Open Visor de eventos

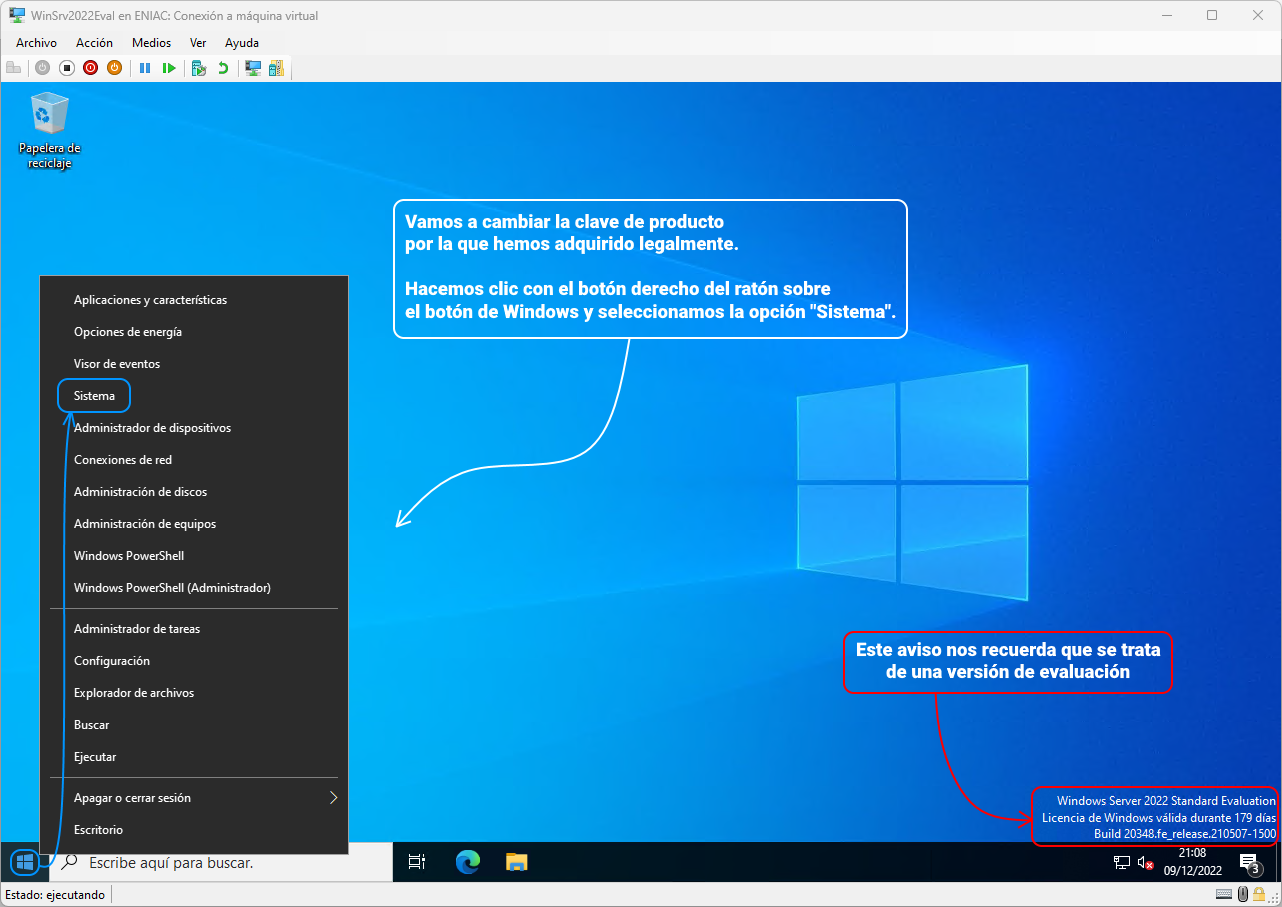tap(193, 364)
